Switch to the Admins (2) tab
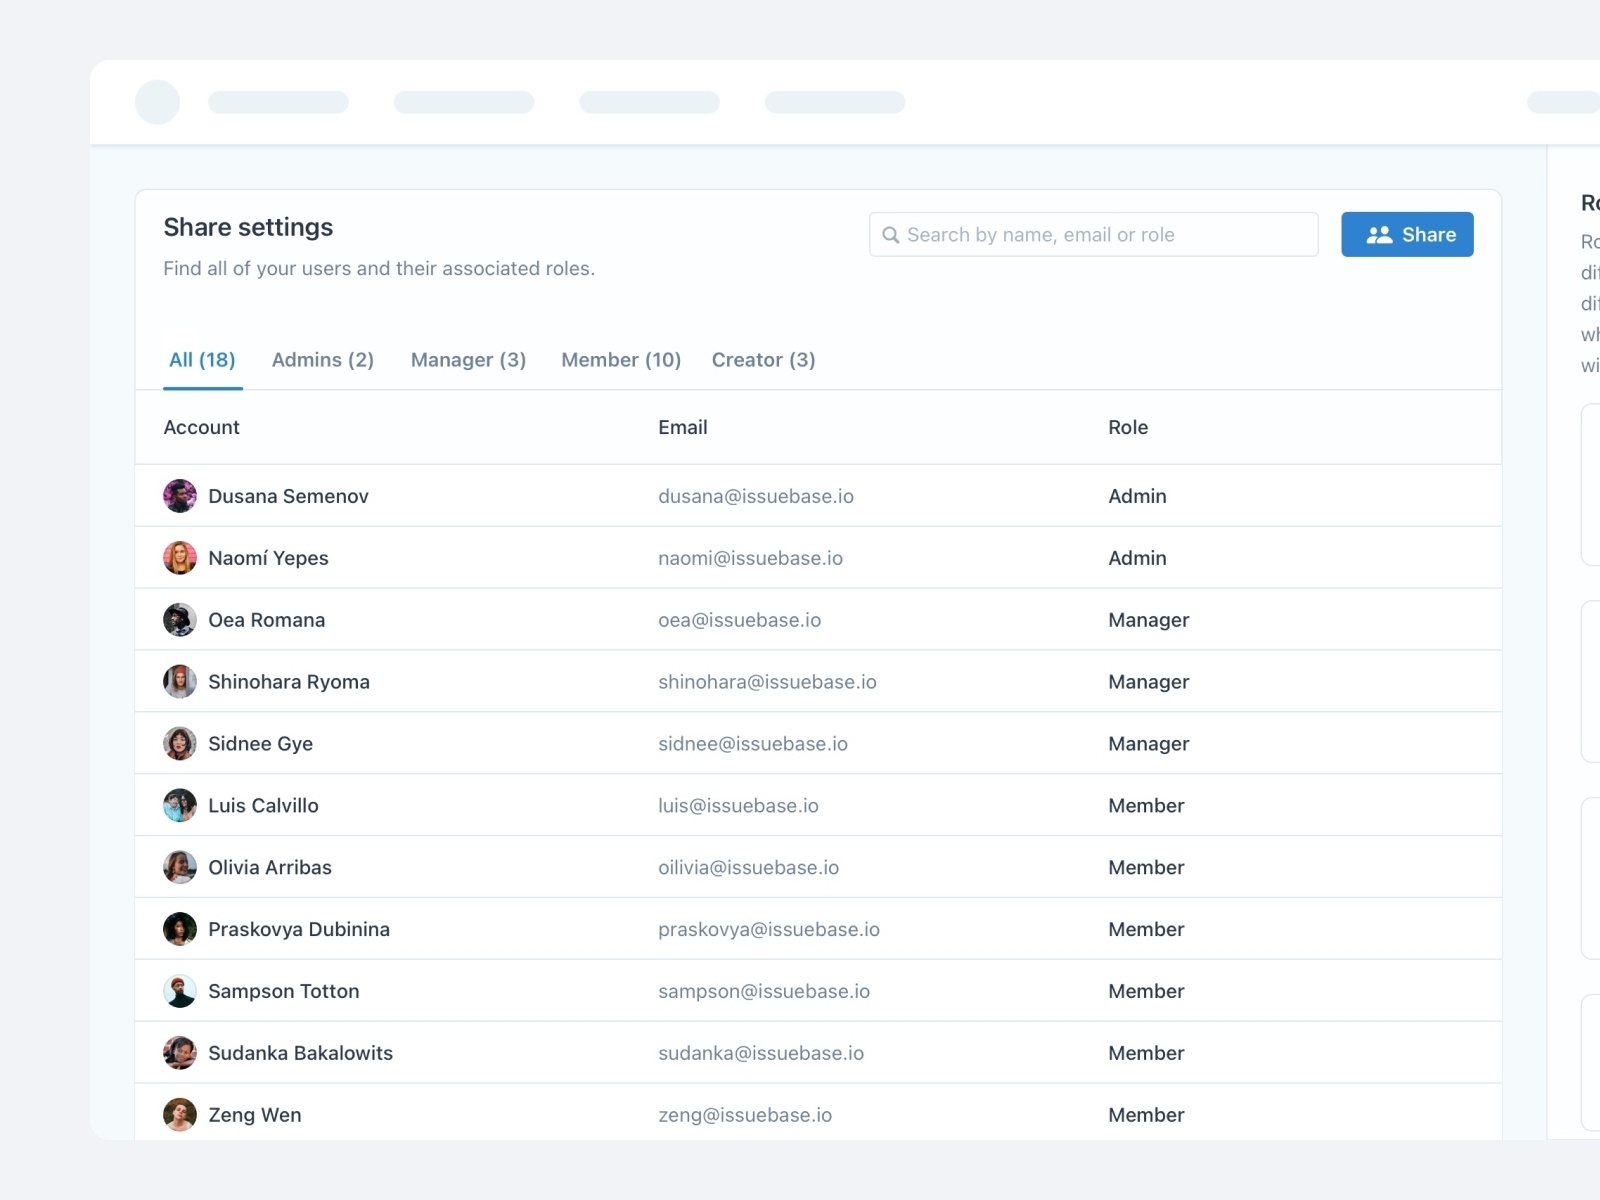The width and height of the screenshot is (1600, 1200). [x=322, y=359]
